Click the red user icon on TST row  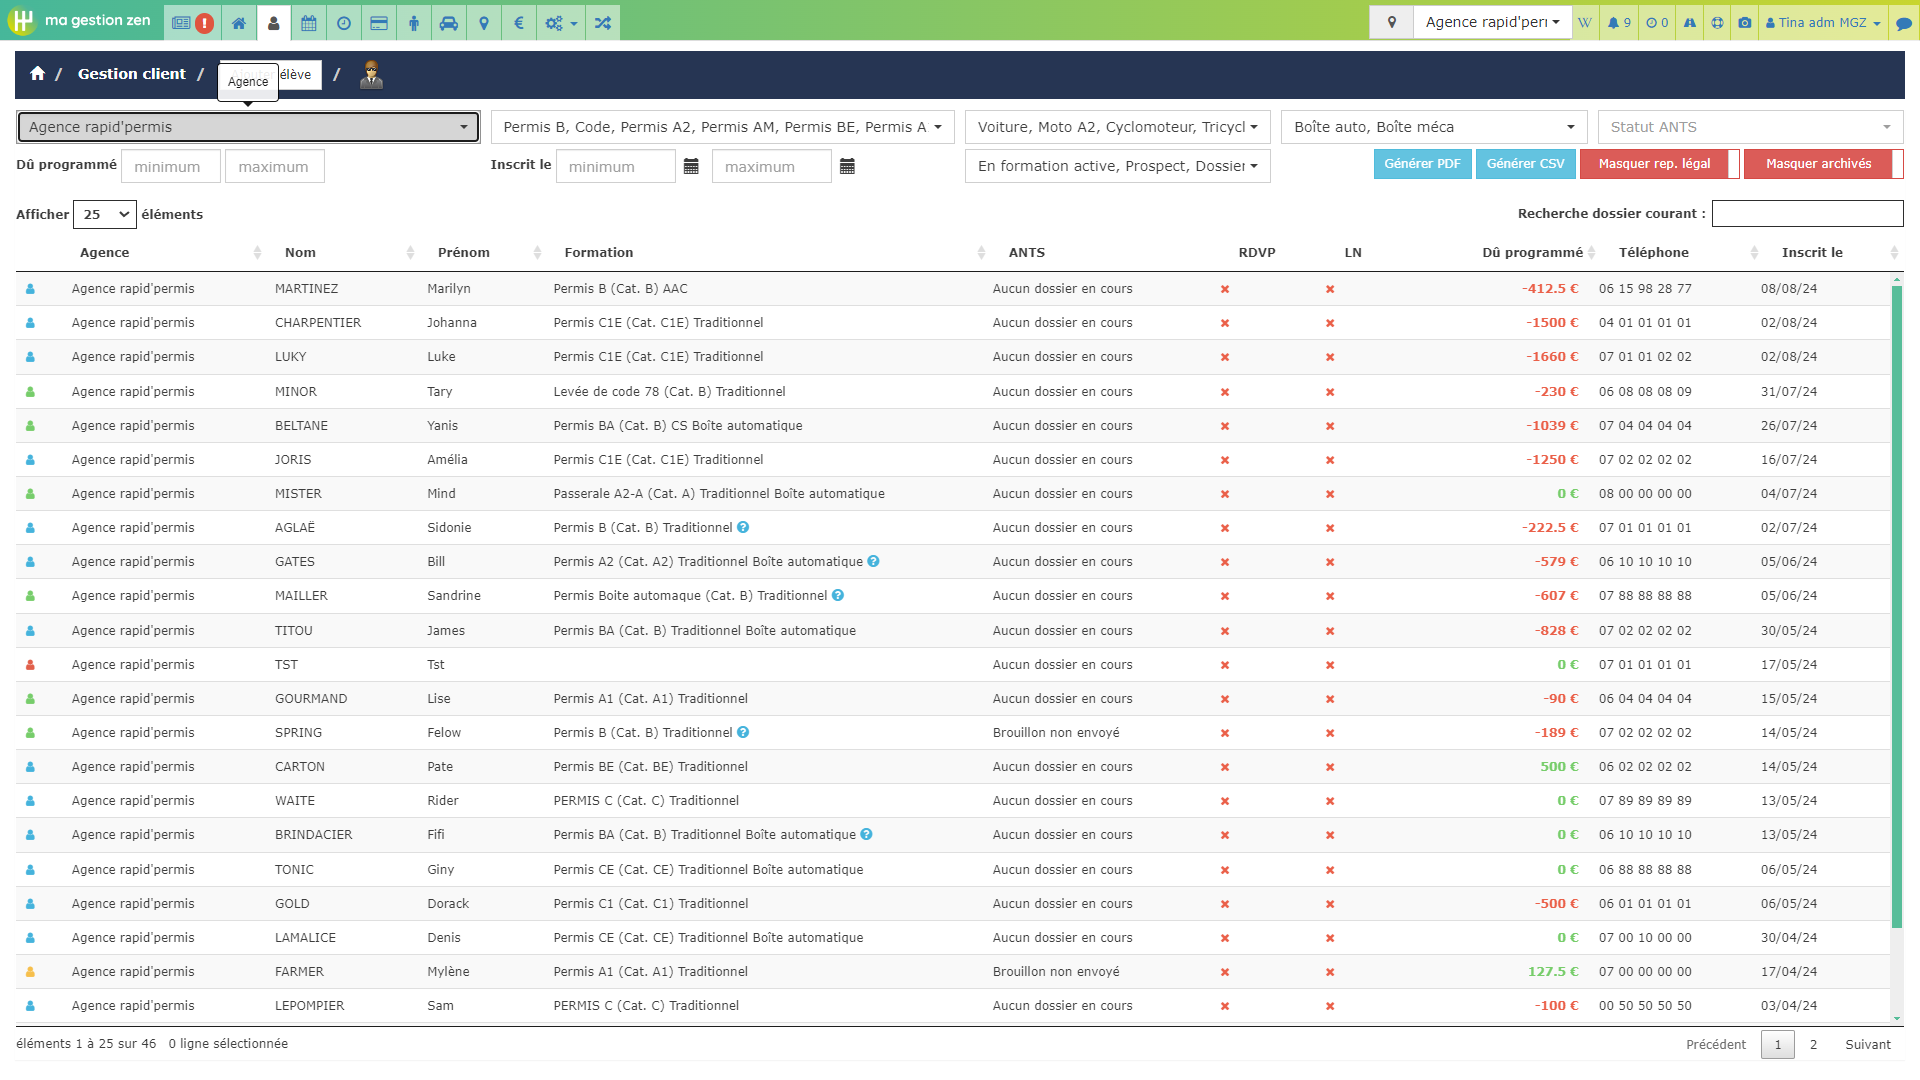tap(30, 665)
